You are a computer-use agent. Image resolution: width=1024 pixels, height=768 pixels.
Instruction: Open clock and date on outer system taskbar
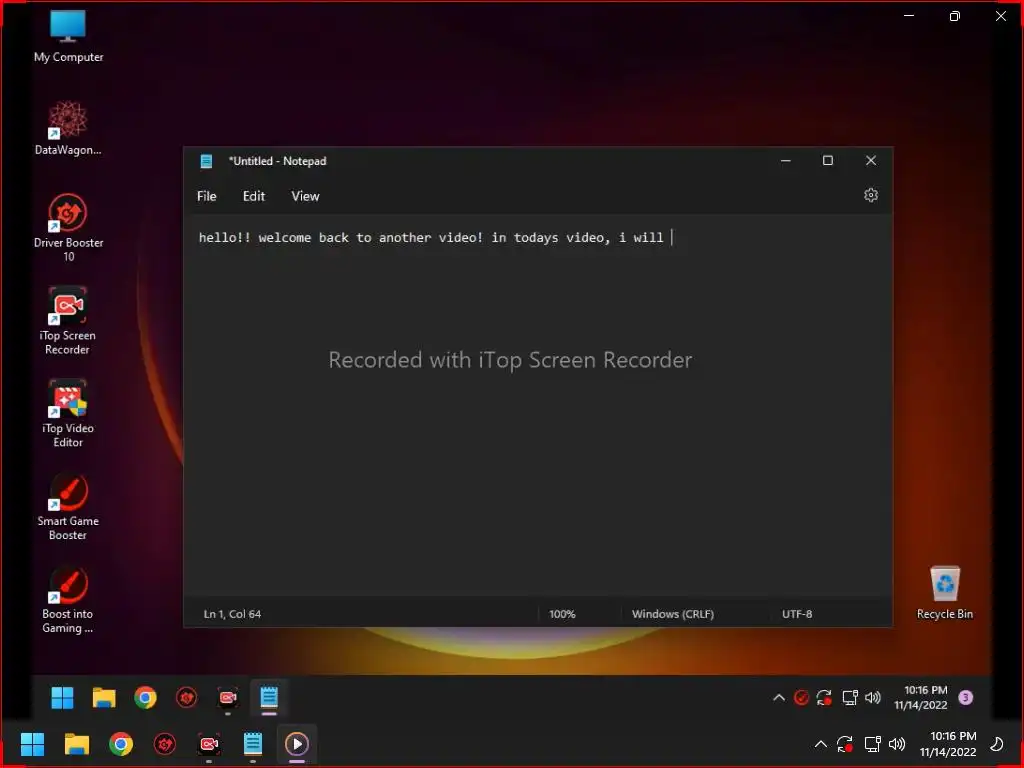[x=948, y=744]
